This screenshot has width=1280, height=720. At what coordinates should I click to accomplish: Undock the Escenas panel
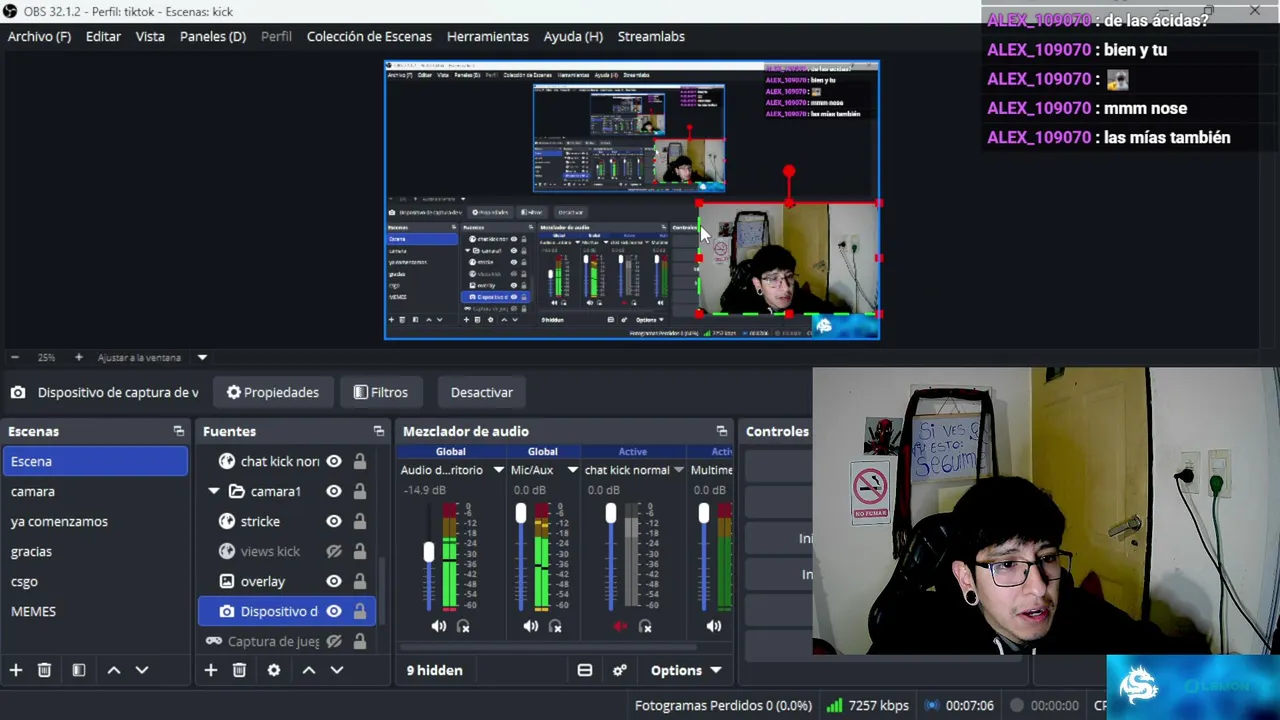click(179, 431)
